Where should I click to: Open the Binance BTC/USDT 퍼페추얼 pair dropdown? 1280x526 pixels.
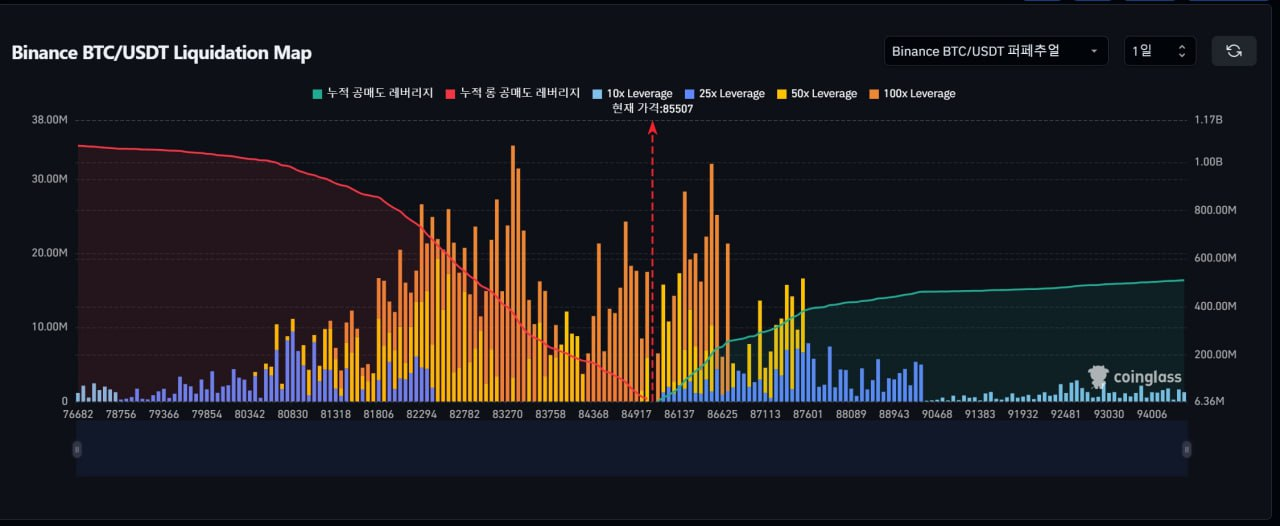coord(996,51)
